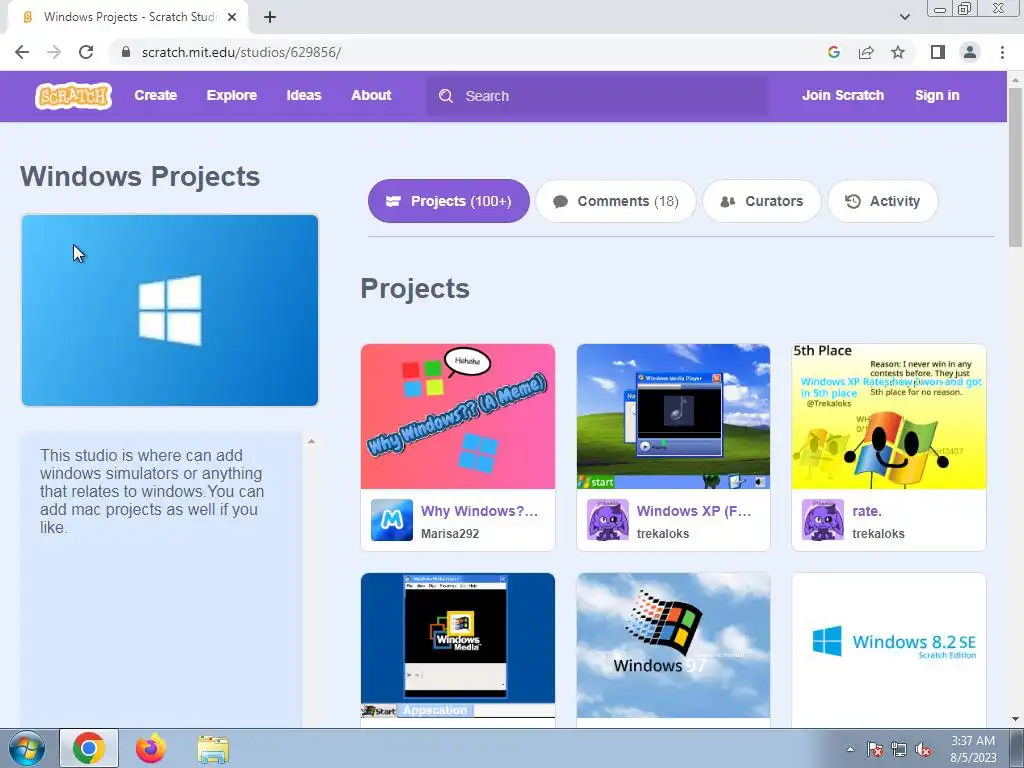Open the tab search chevron
This screenshot has height=768, width=1024.
tap(904, 17)
